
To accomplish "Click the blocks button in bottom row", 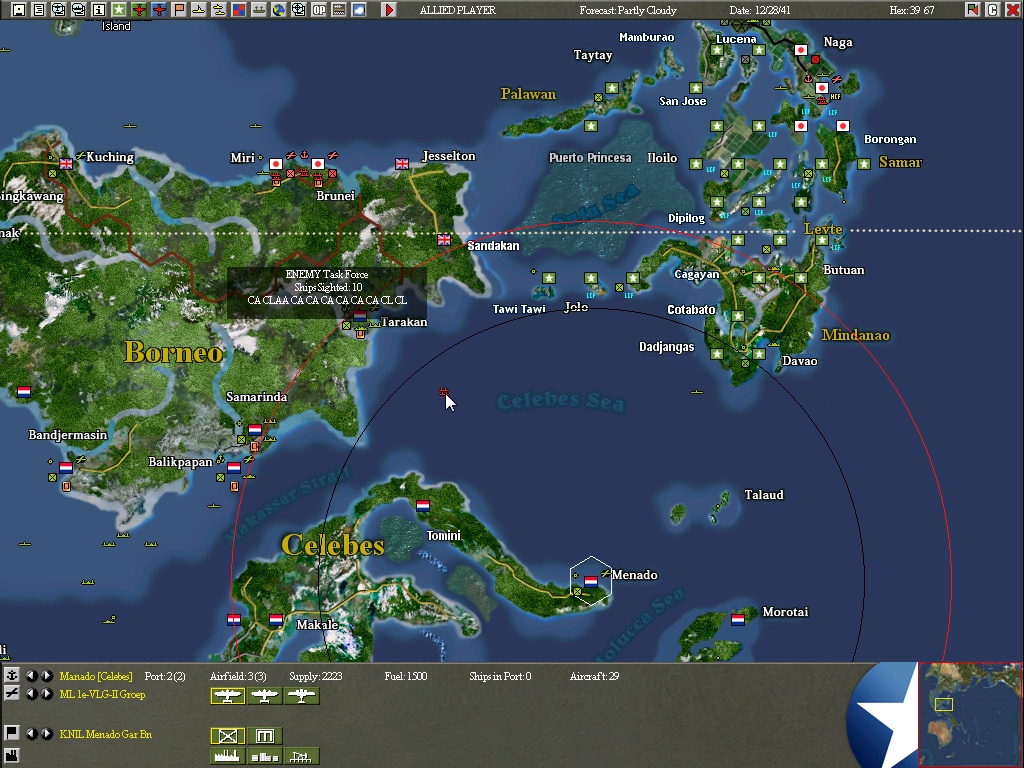I will pyautogui.click(x=264, y=756).
